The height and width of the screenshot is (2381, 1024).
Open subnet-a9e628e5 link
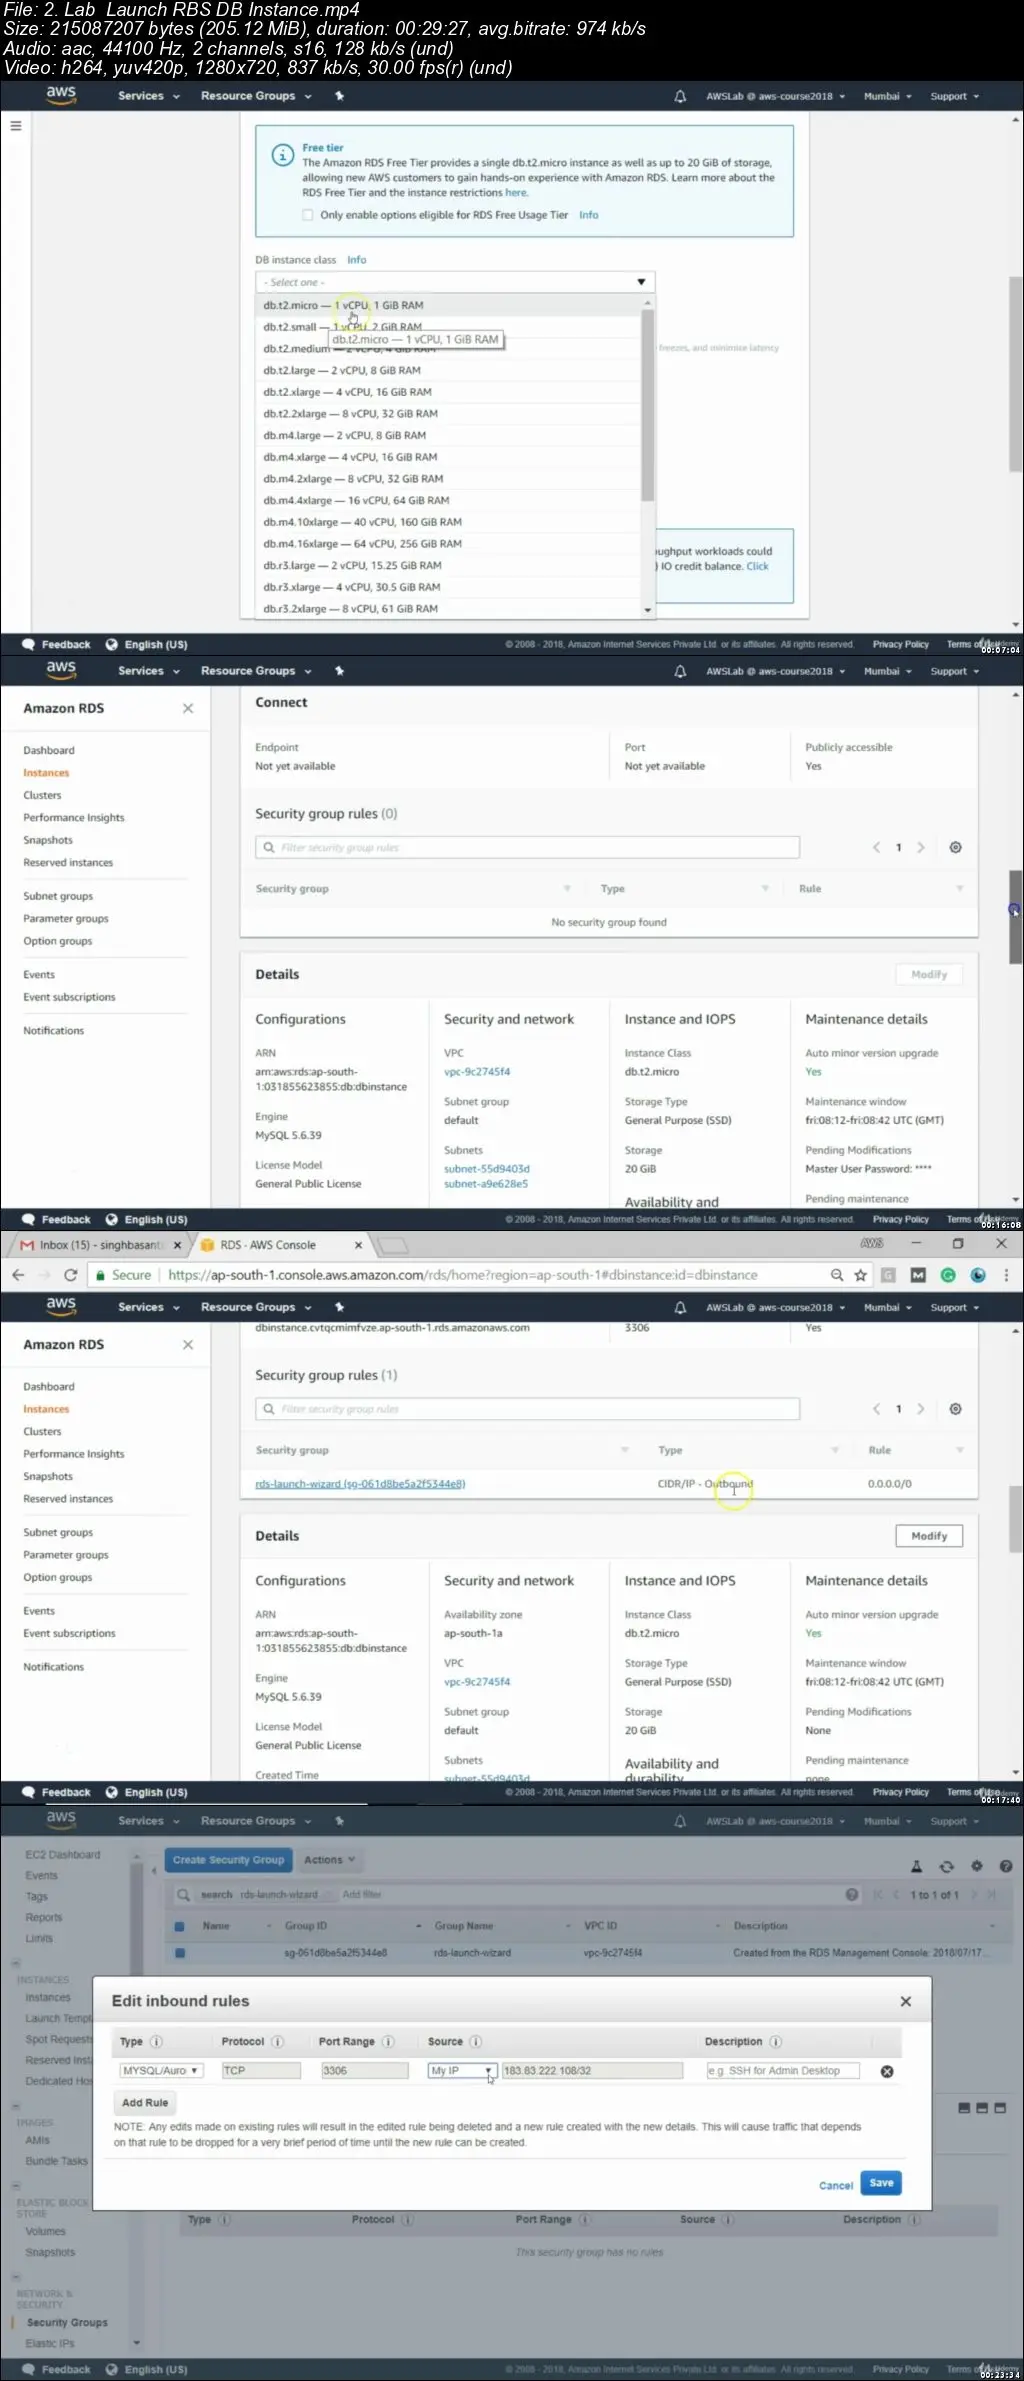pos(486,1183)
